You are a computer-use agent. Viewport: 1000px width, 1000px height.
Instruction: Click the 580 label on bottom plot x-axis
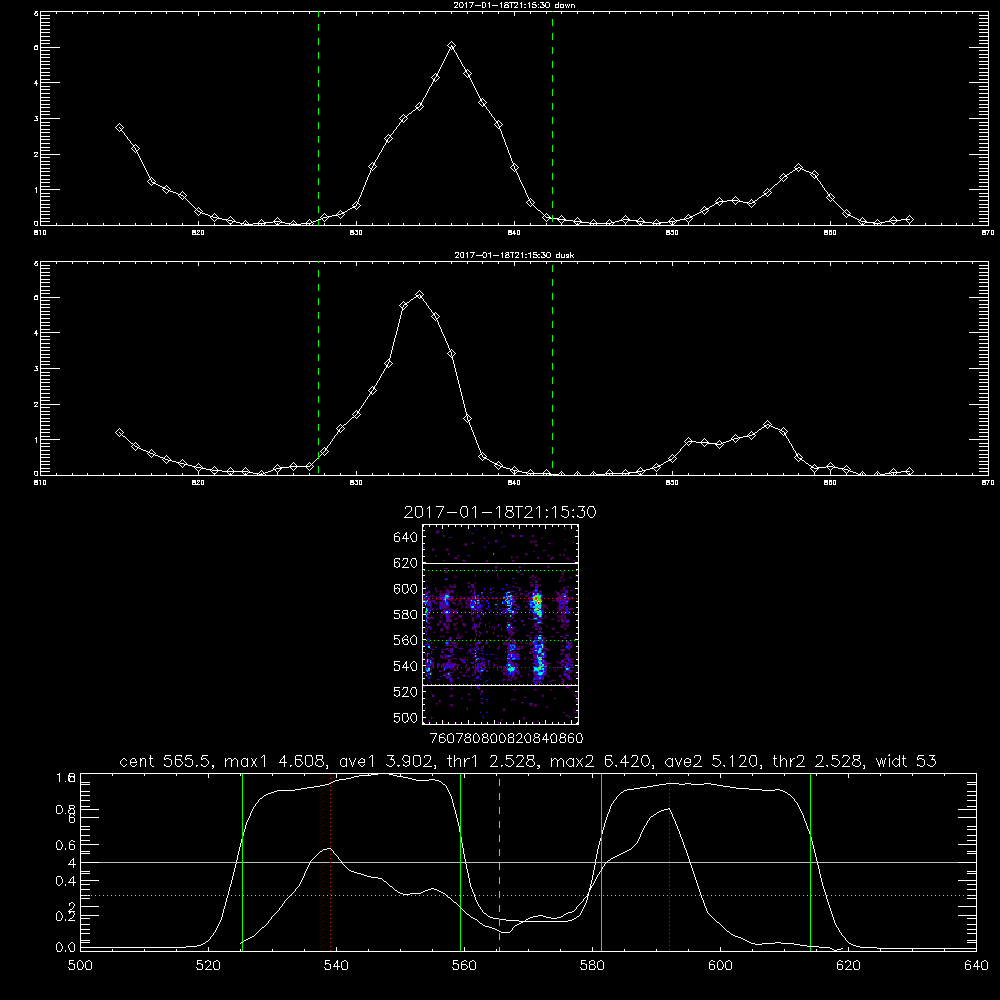592,966
